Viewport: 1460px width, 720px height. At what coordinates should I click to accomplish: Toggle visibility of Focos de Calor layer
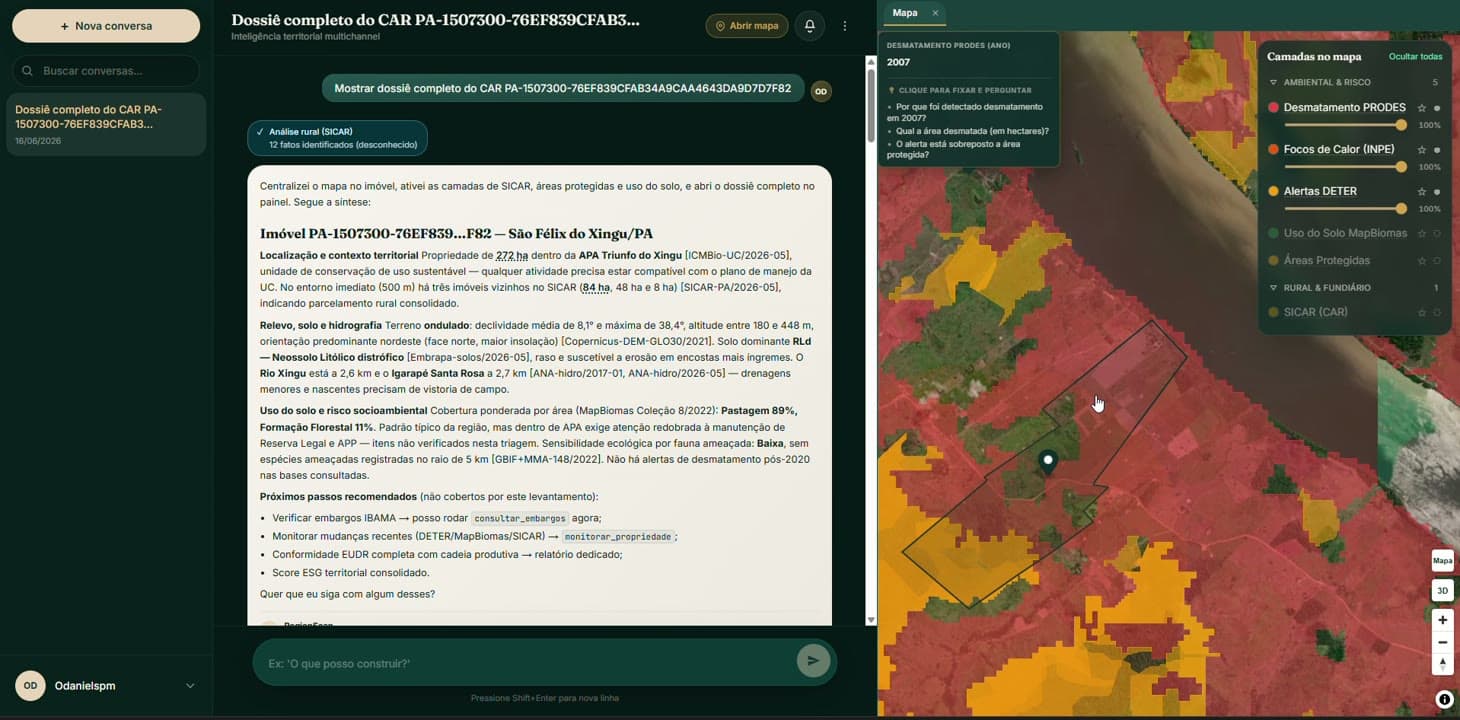click(x=1437, y=150)
